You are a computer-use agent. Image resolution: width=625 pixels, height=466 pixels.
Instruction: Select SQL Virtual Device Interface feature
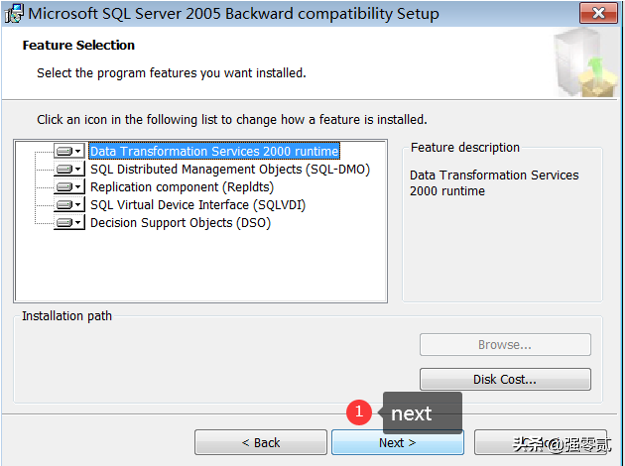(x=197, y=205)
